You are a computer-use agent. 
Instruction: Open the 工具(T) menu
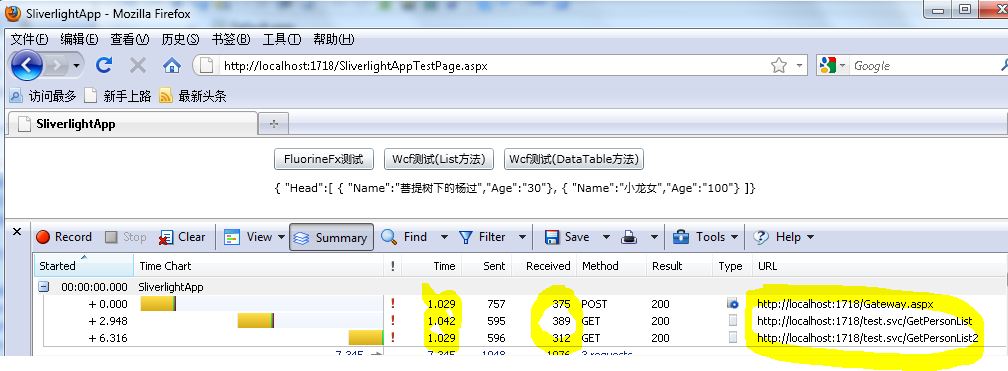click(x=282, y=40)
